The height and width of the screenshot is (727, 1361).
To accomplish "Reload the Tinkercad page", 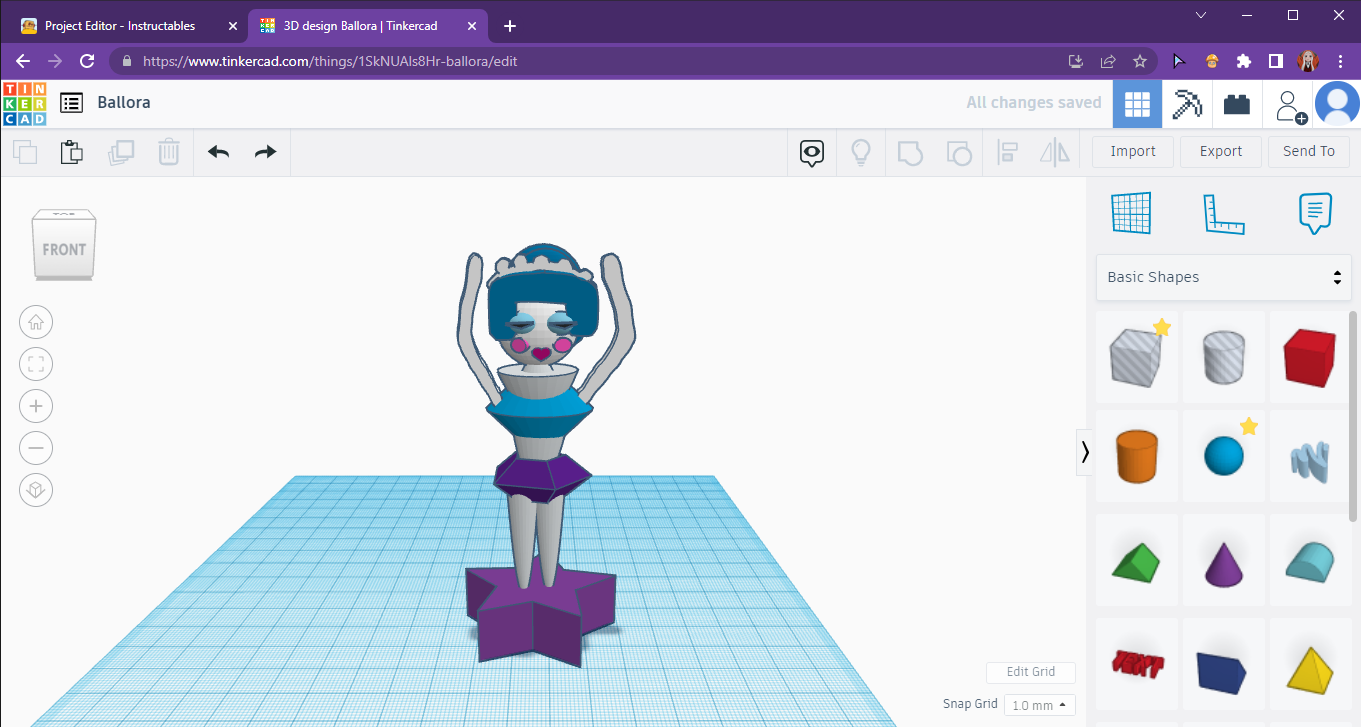I will 87,61.
